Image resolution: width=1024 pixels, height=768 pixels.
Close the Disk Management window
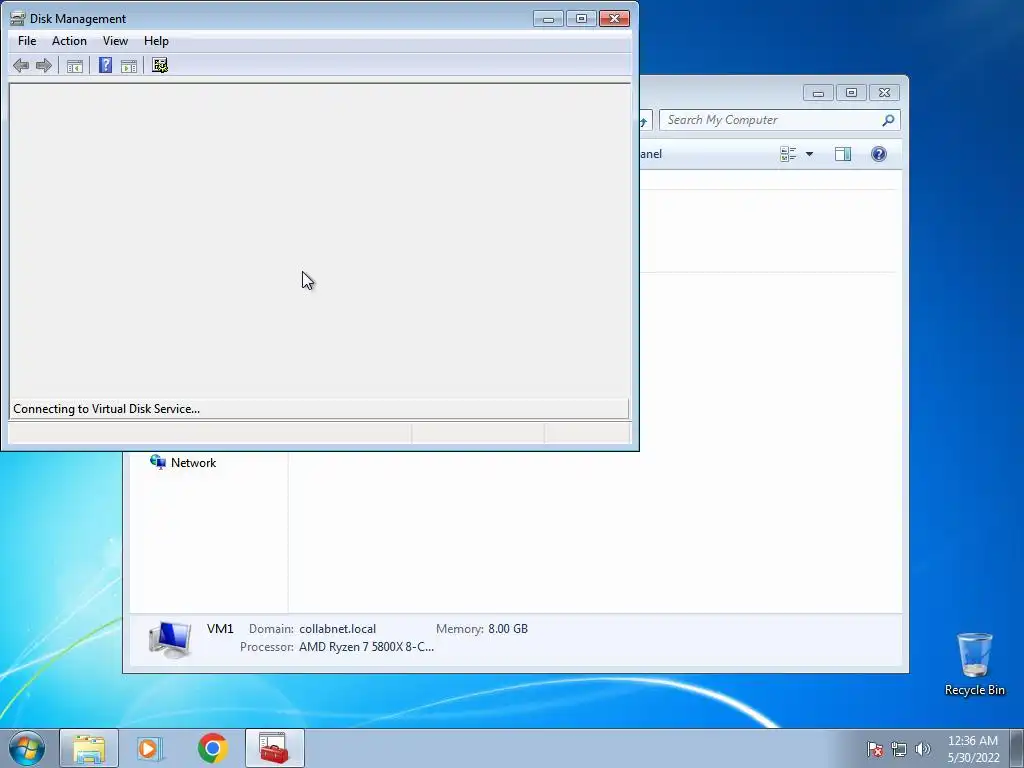[x=615, y=19]
